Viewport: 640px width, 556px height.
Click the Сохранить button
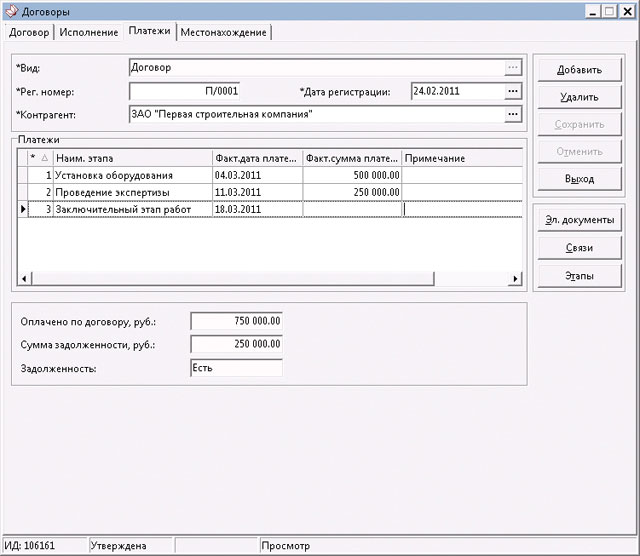coord(579,124)
